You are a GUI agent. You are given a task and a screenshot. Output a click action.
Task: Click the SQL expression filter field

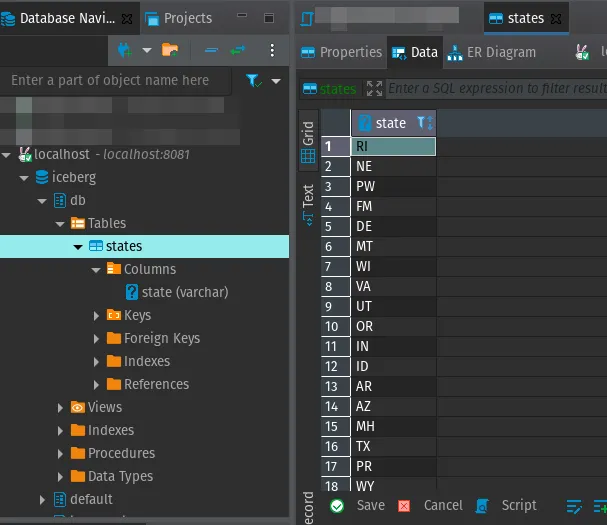495,89
